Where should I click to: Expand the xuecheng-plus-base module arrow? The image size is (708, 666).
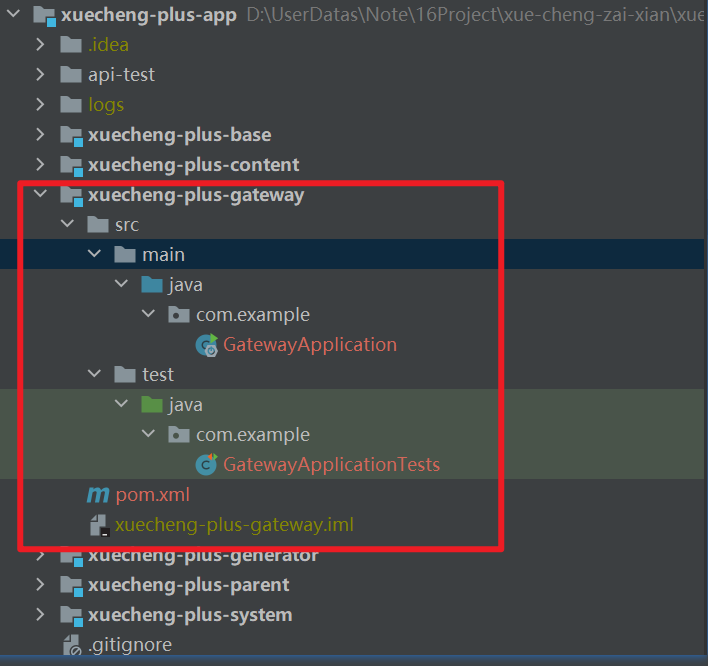point(40,134)
